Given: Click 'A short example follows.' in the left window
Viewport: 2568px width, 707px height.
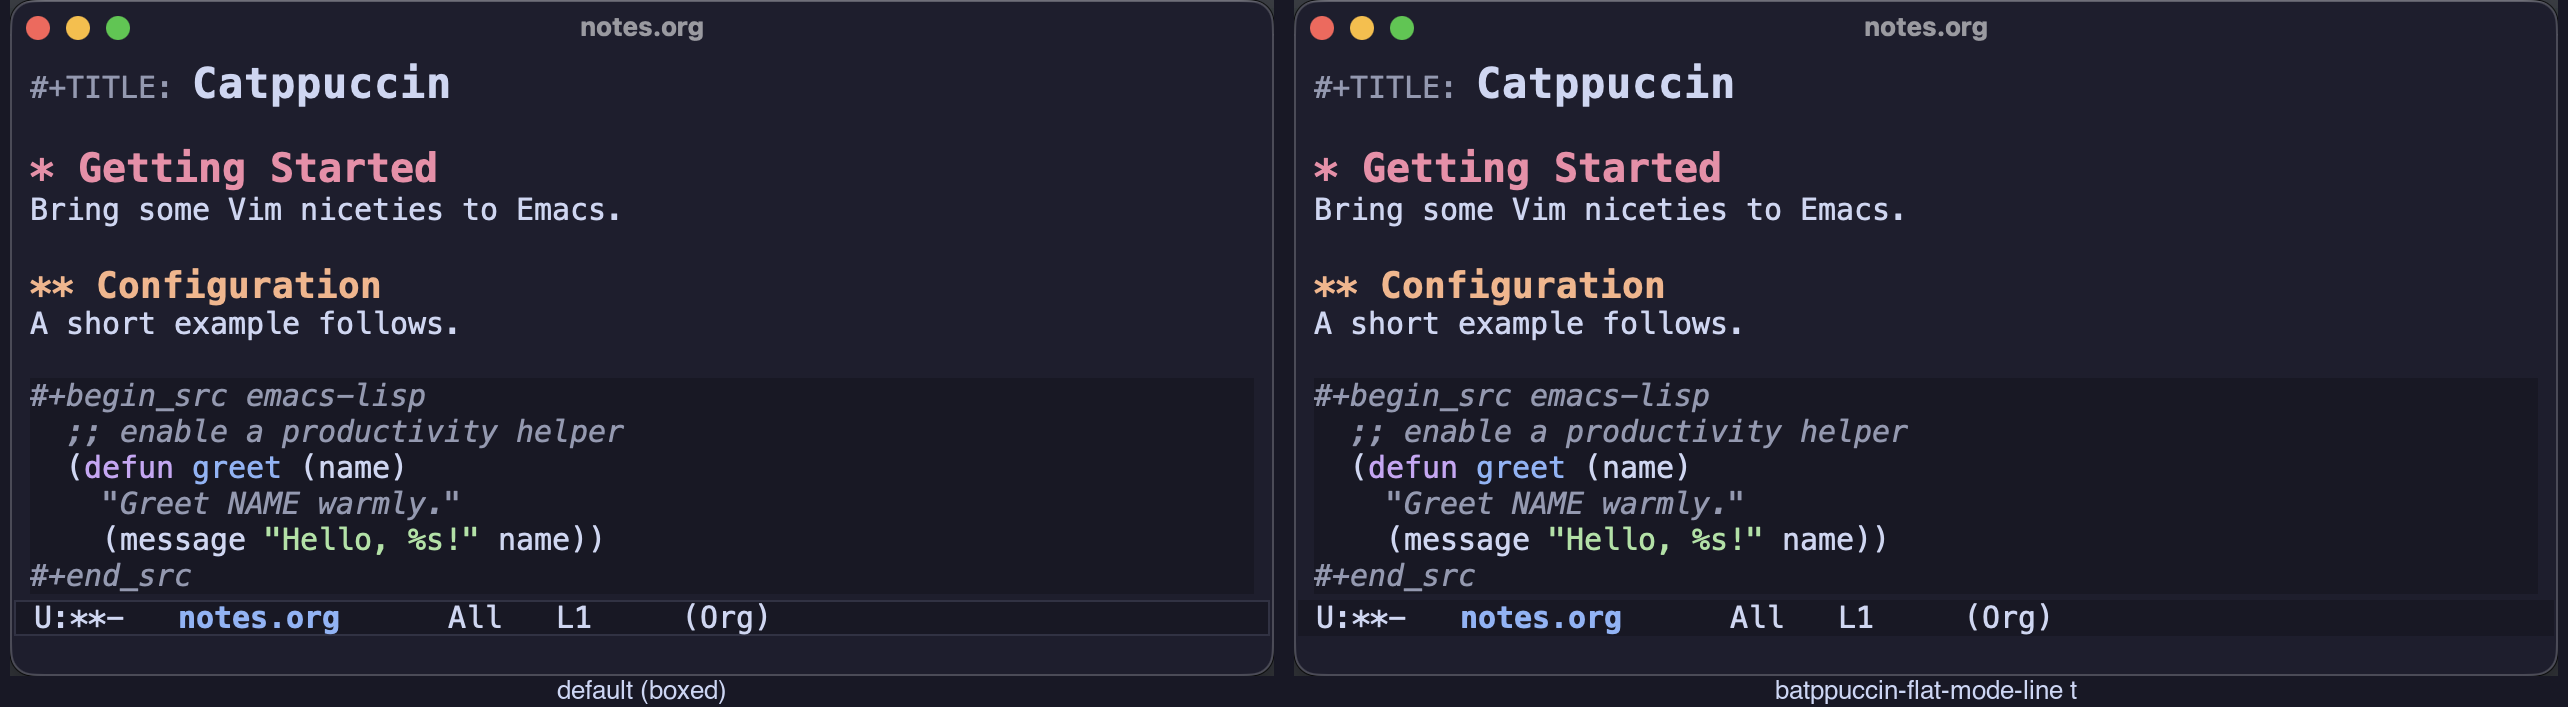Looking at the screenshot, I should coord(244,324).
